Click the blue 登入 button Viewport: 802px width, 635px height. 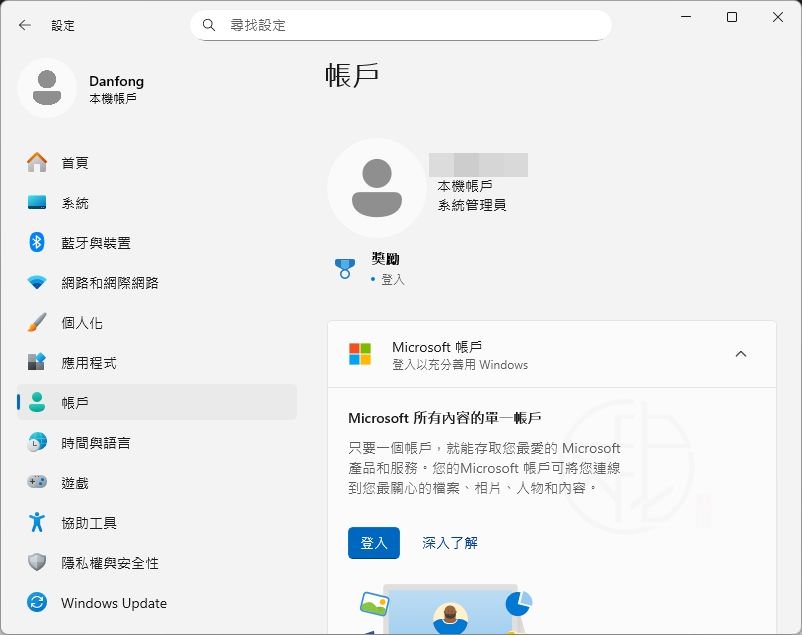[x=374, y=543]
